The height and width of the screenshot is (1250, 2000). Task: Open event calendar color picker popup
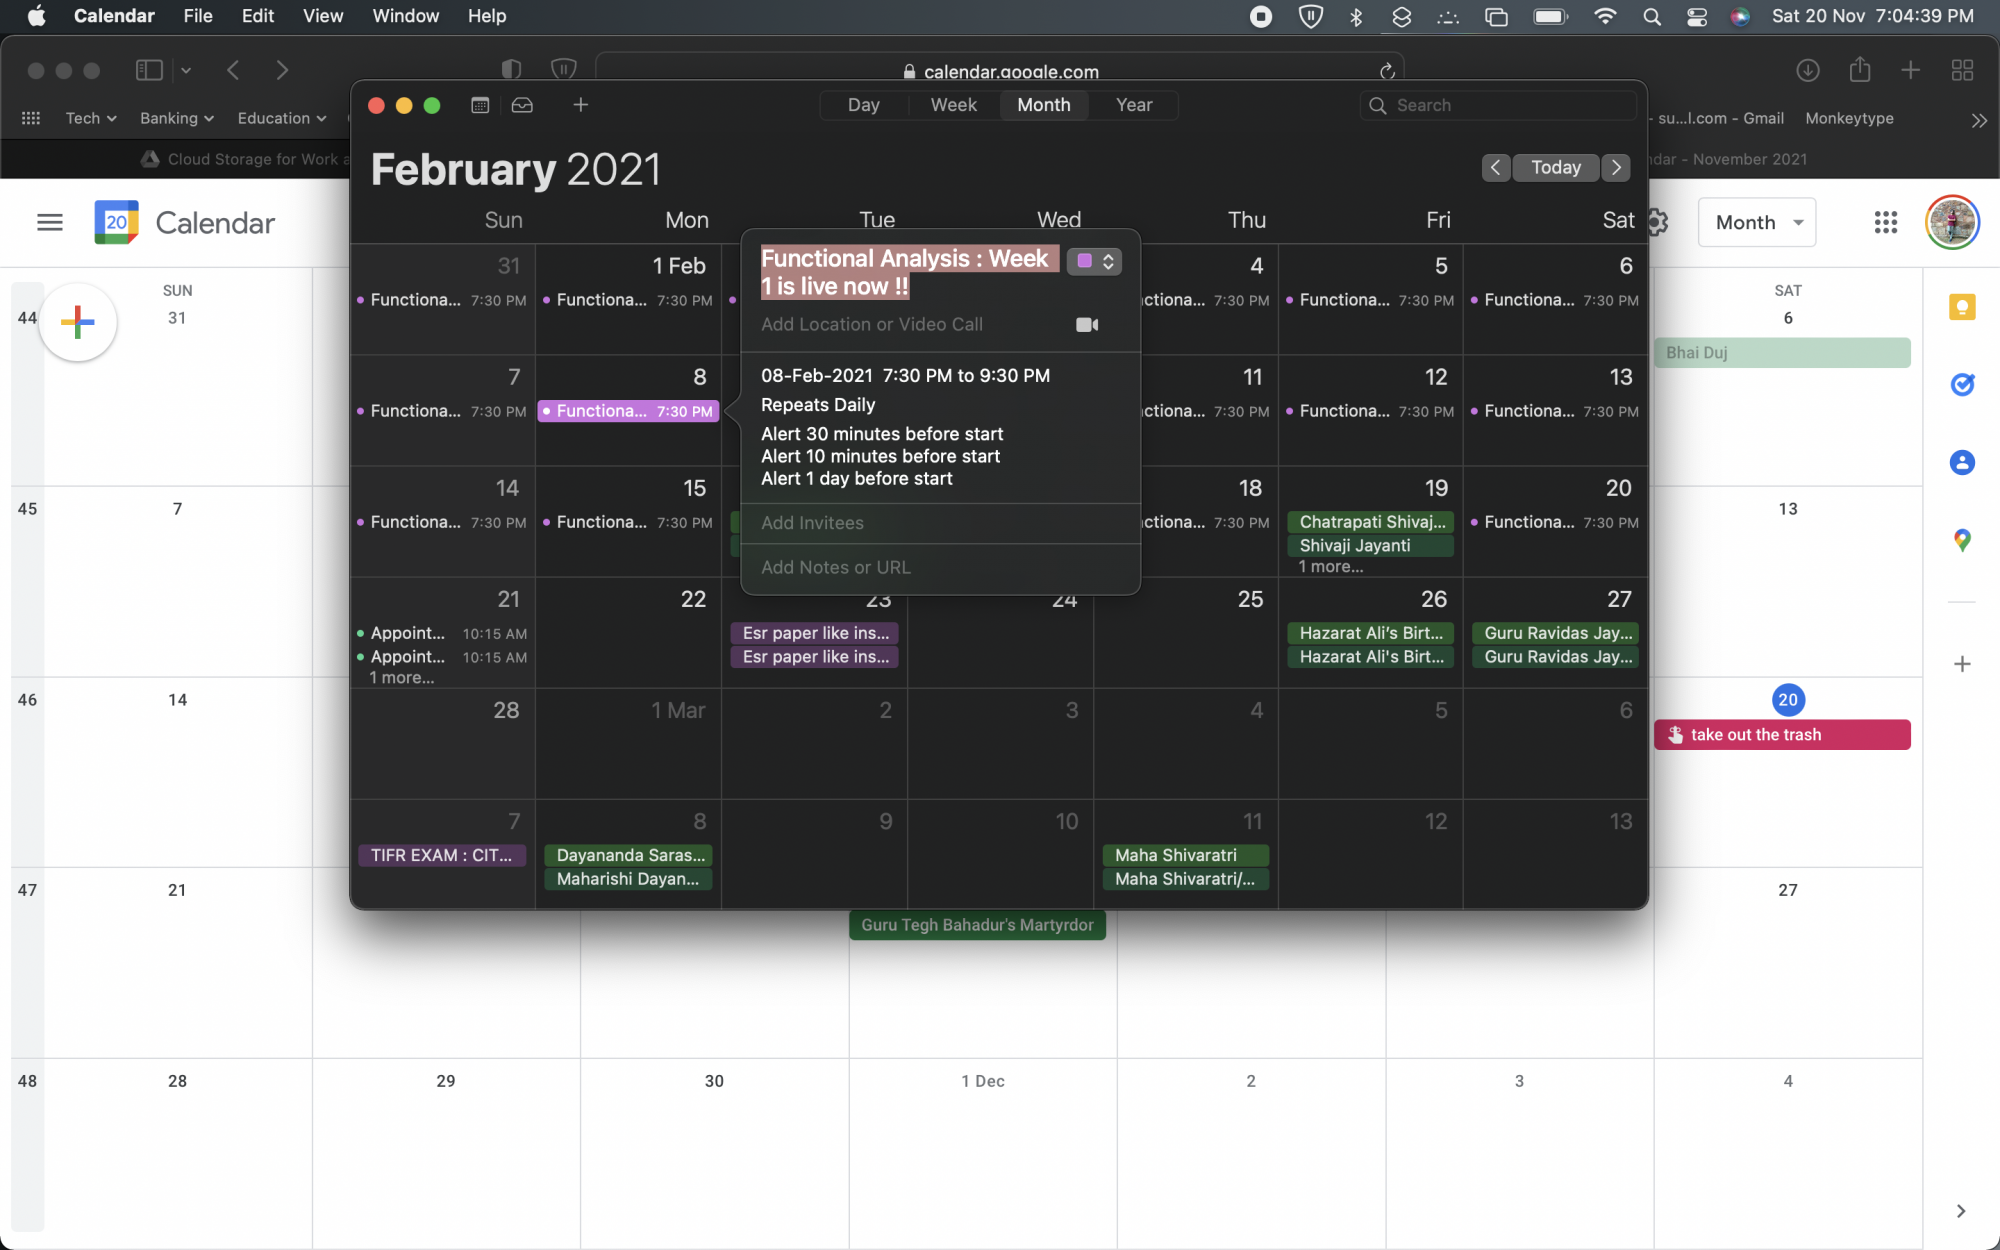pyautogui.click(x=1094, y=261)
